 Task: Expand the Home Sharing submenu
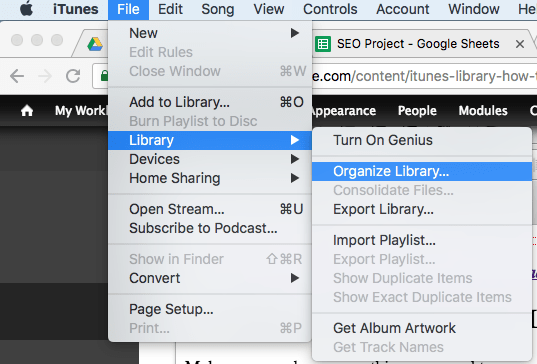(x=210, y=178)
